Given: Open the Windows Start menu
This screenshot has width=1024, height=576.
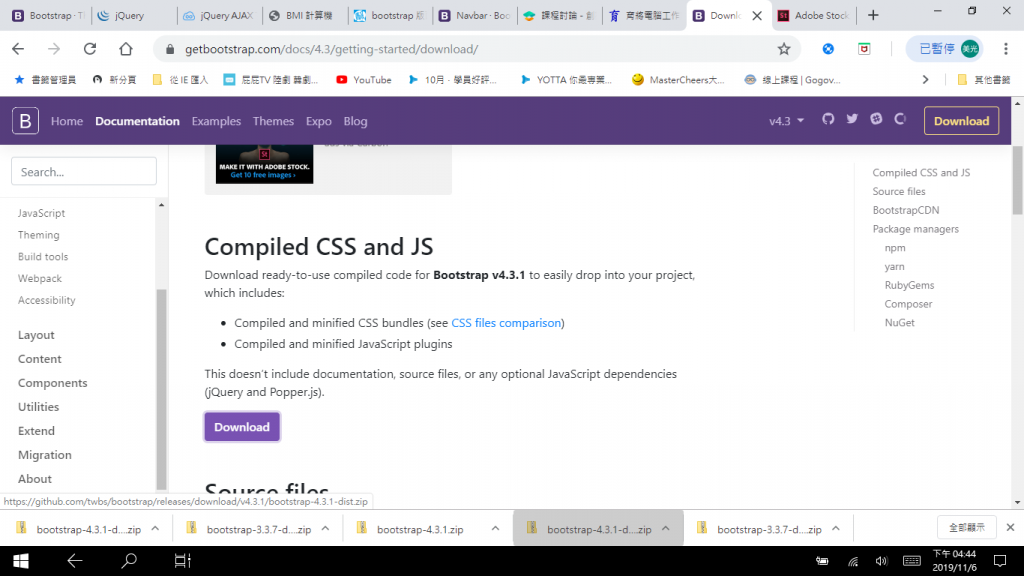Looking at the screenshot, I should pos(20,561).
